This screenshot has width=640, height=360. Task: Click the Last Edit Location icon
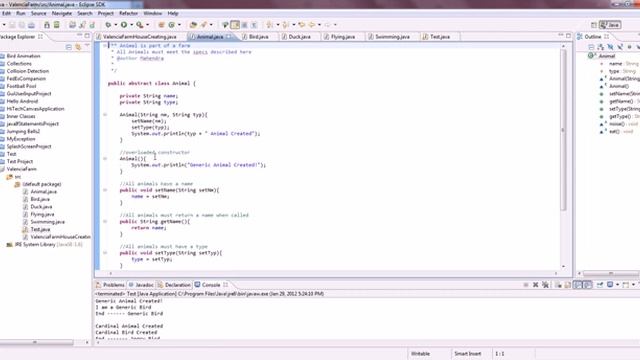(302, 25)
